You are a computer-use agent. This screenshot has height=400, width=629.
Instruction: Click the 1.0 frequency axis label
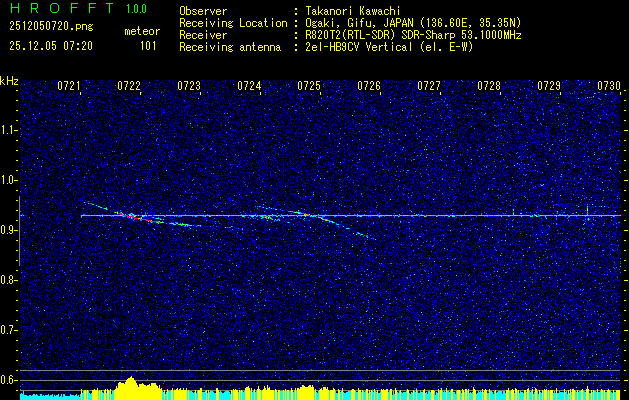coord(7,180)
